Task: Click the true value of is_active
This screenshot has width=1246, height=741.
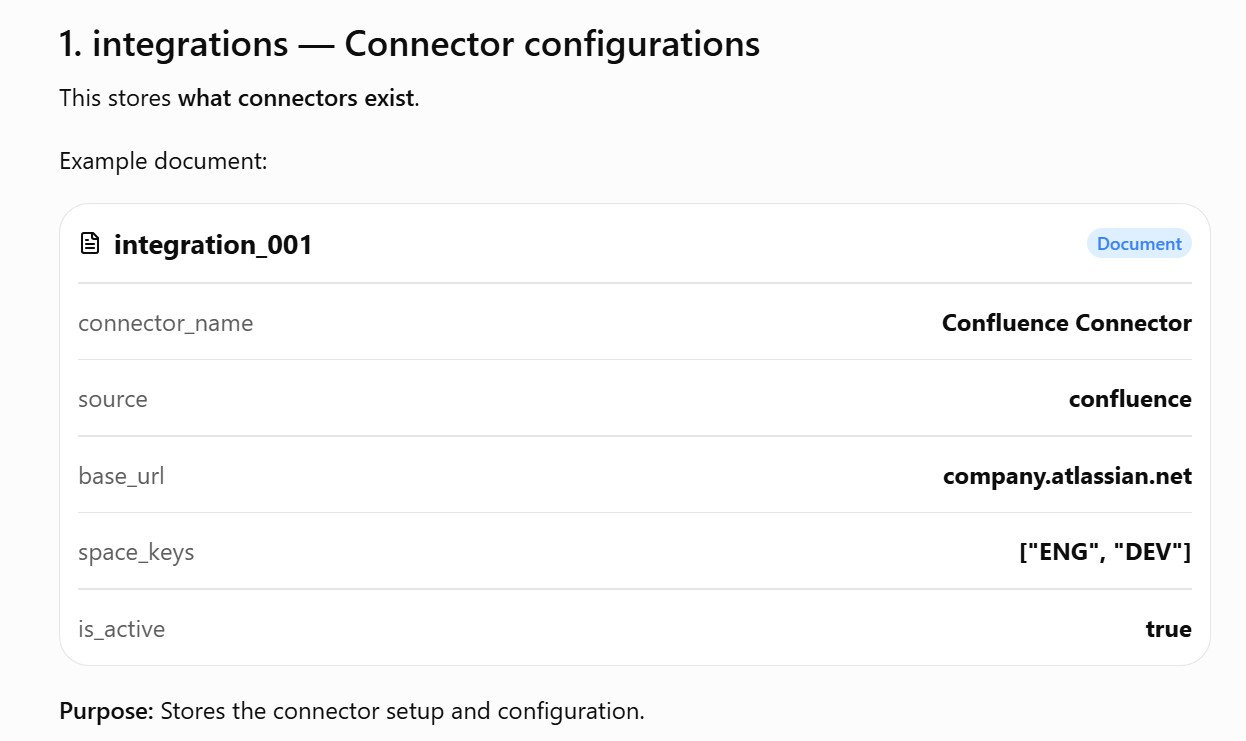Action: (1169, 629)
